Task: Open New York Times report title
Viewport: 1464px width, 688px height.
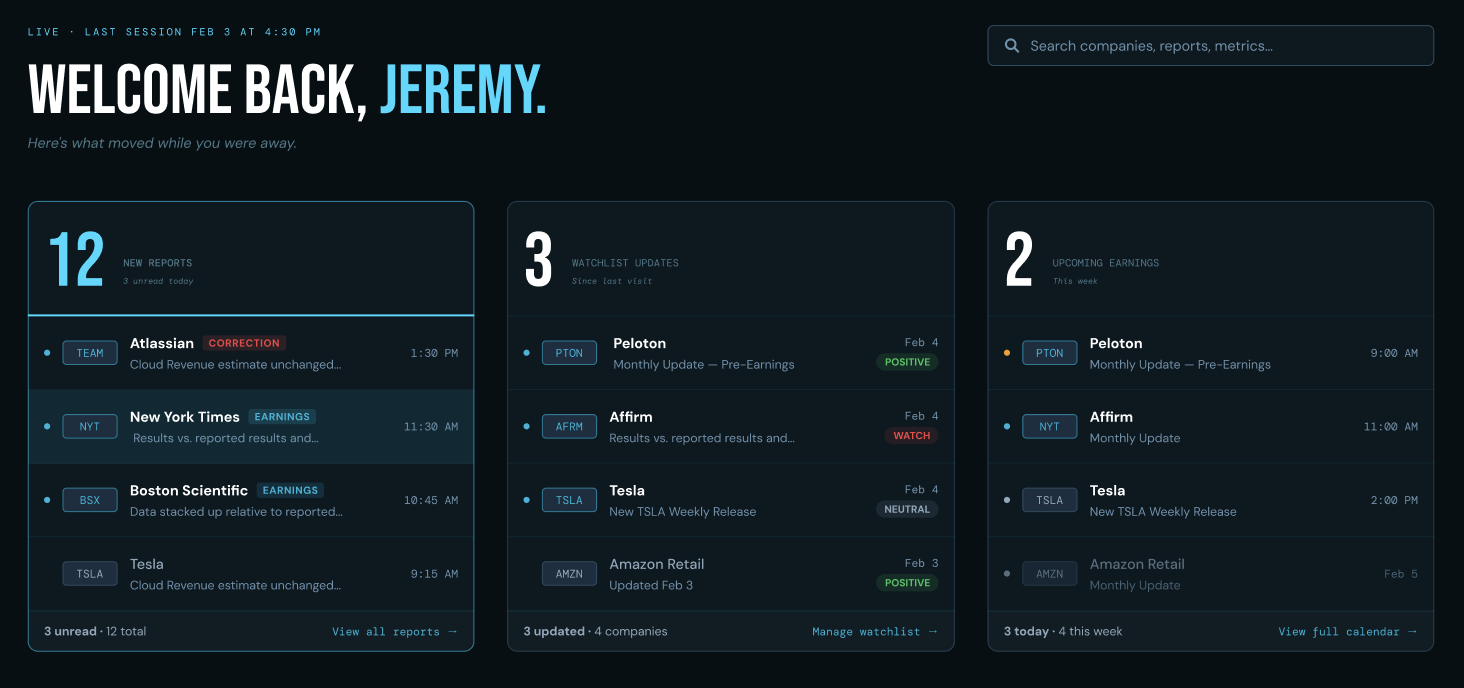Action: point(185,417)
